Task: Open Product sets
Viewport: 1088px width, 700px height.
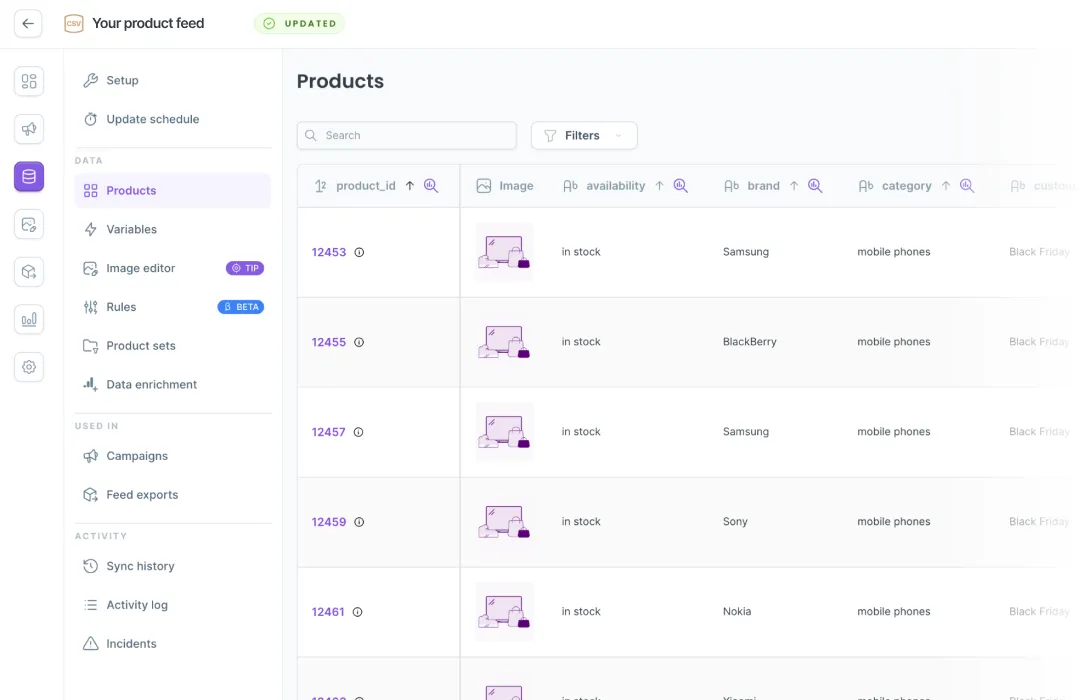Action: point(173,345)
